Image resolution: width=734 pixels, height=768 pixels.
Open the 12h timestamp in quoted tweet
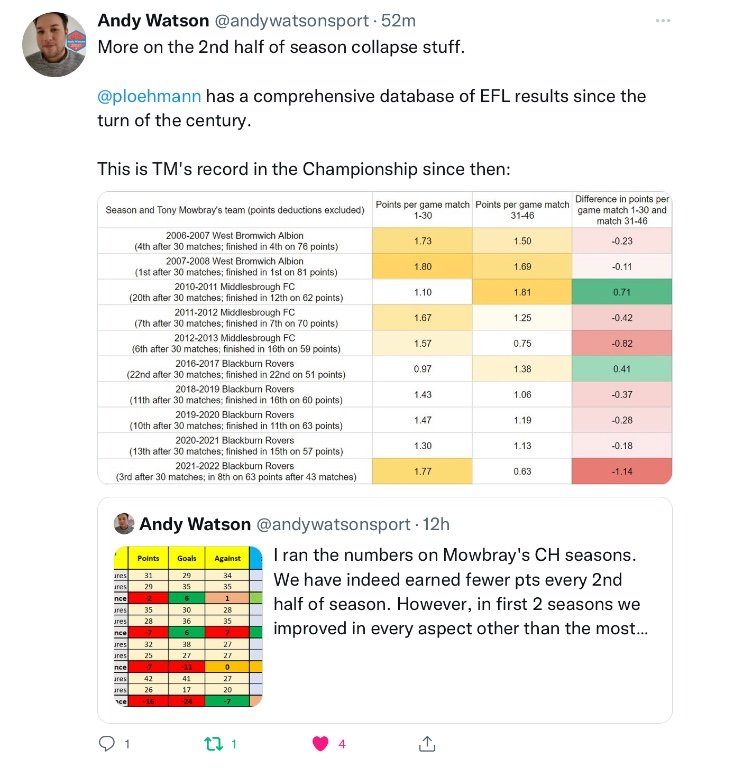(435, 524)
